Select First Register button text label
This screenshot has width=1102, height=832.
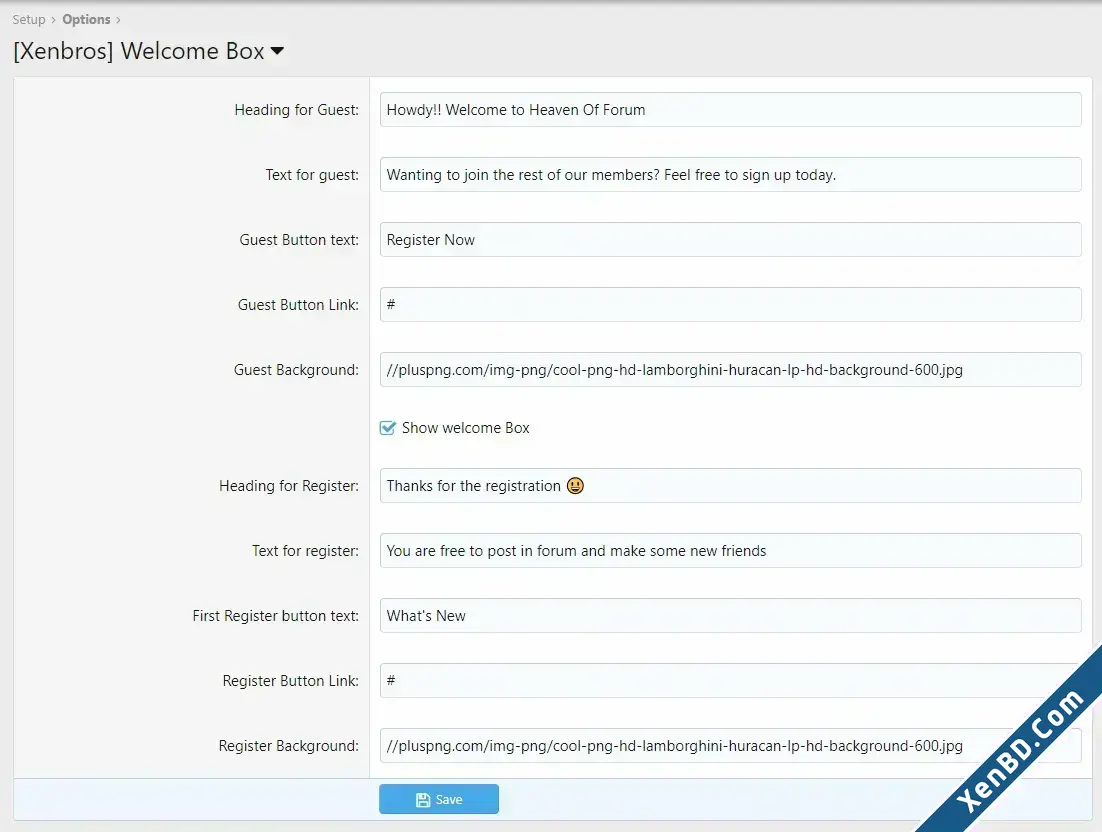point(276,616)
